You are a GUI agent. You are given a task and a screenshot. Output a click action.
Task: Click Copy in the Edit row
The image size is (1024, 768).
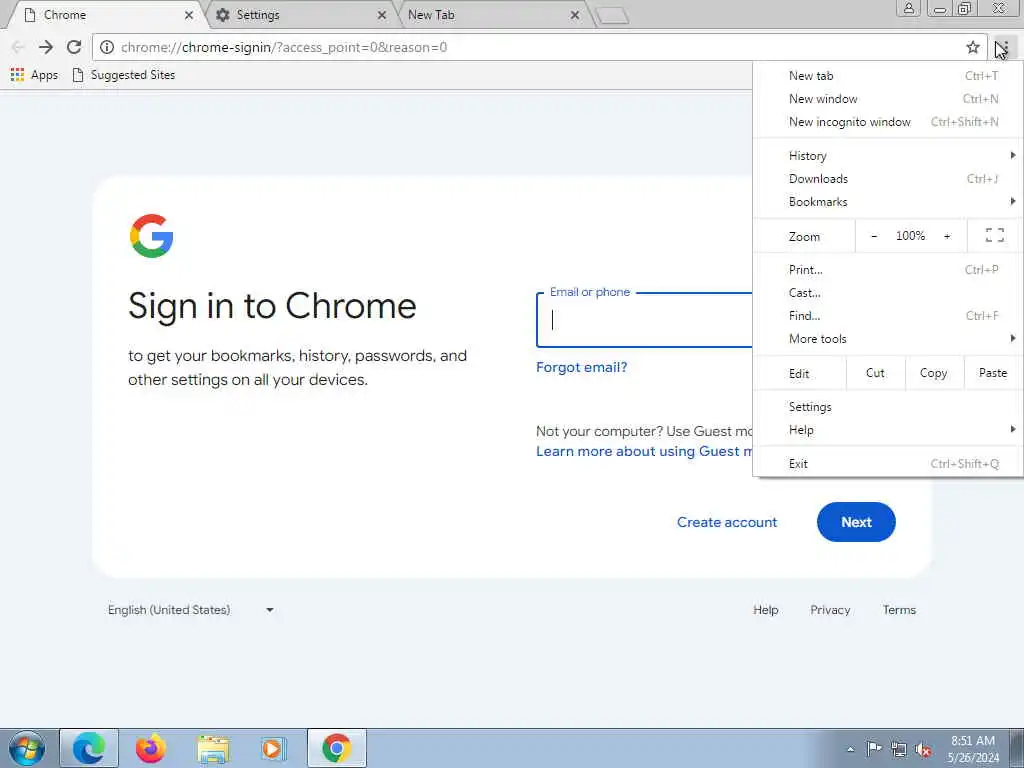[934, 373]
